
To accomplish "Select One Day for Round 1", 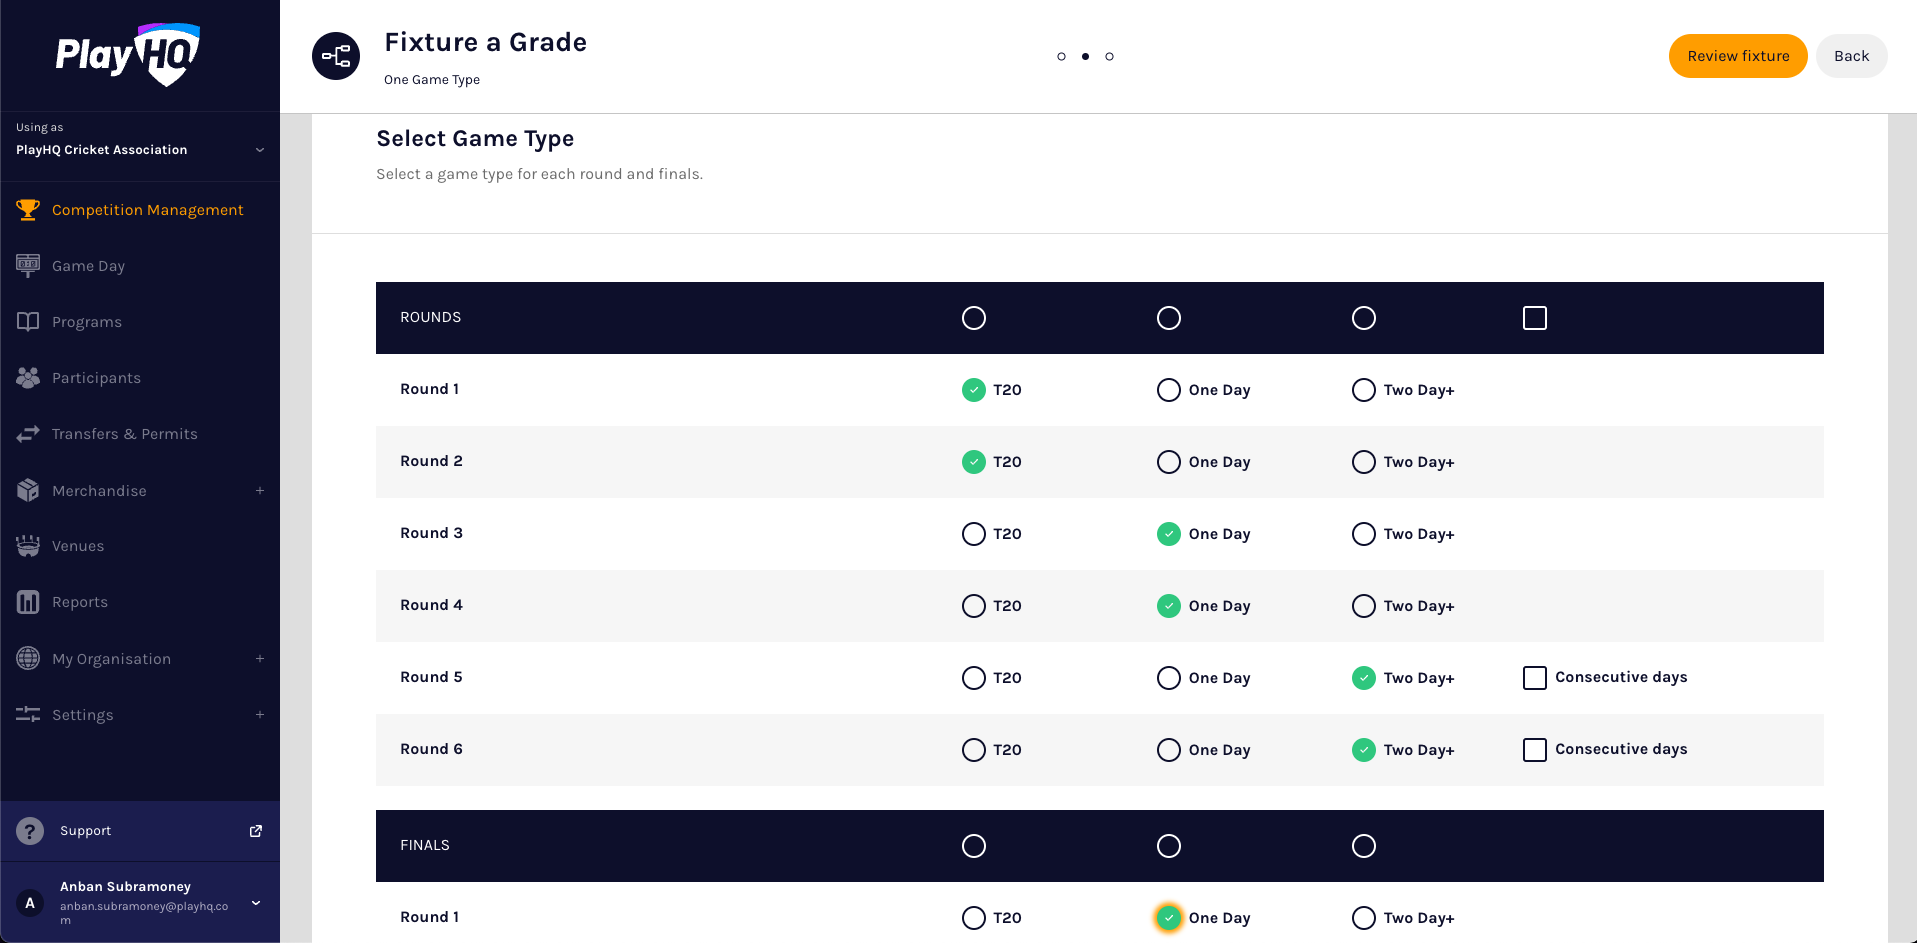I will pos(1168,390).
